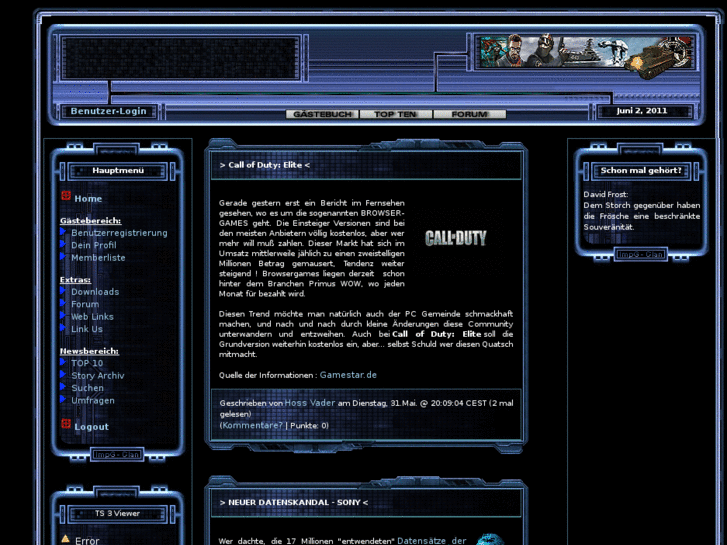Click the red icon beside Home
This screenshot has width=727, height=545.
coord(66,196)
